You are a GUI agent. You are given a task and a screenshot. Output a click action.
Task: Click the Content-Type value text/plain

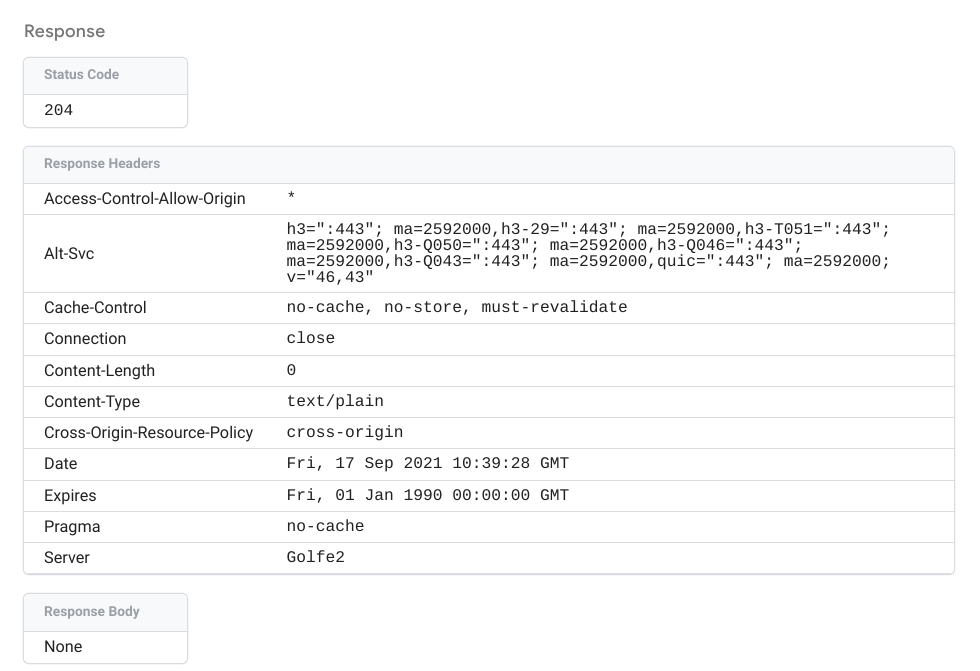click(333, 401)
